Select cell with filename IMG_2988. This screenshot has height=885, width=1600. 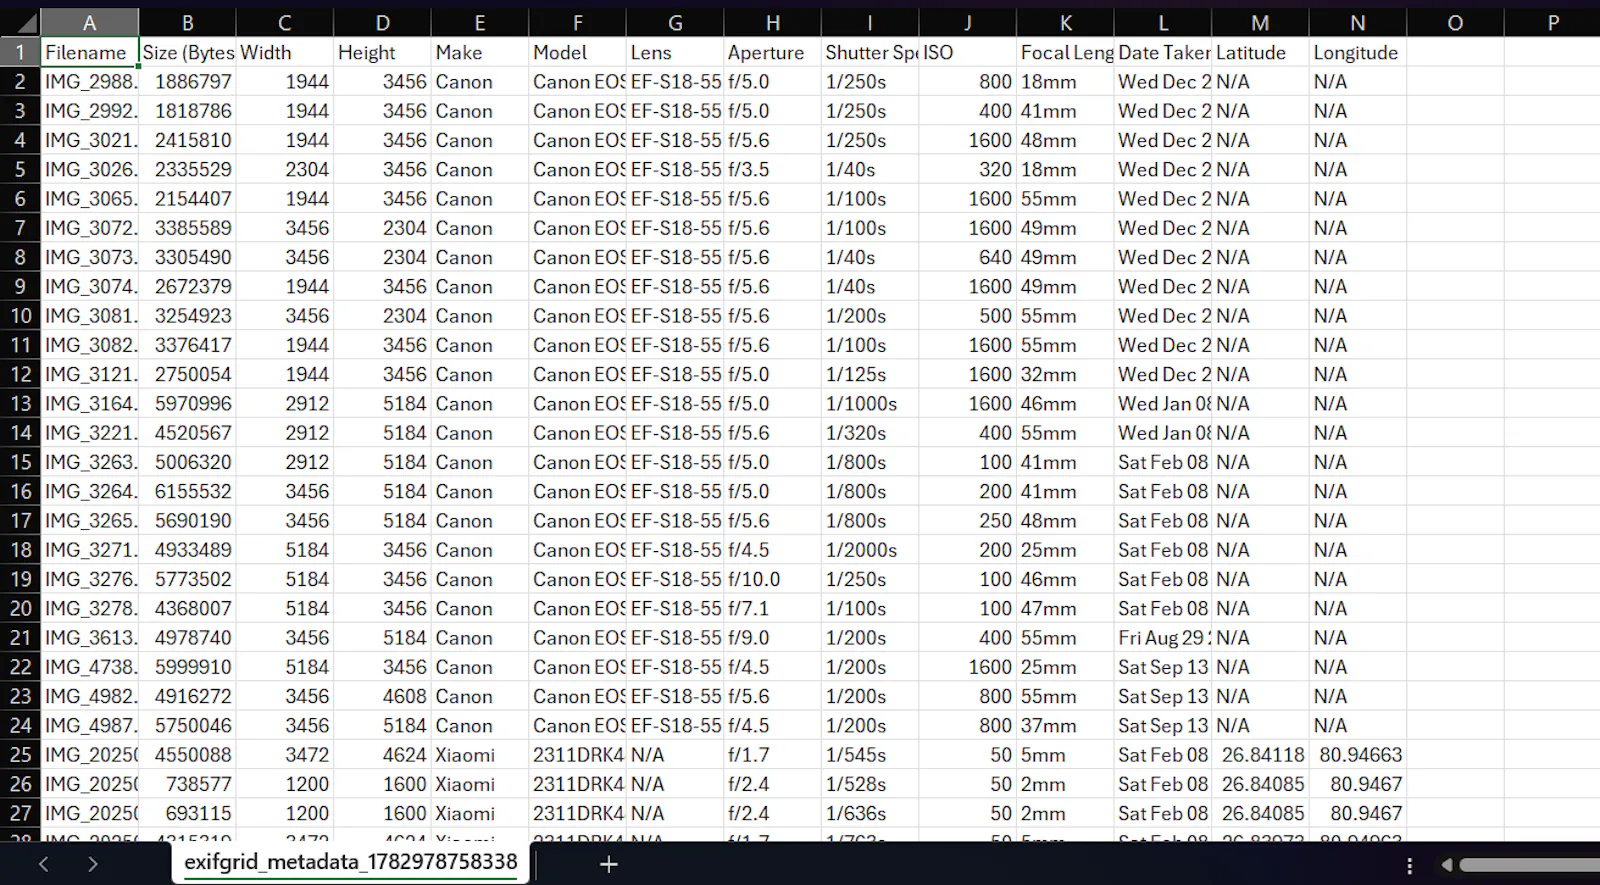(x=89, y=82)
